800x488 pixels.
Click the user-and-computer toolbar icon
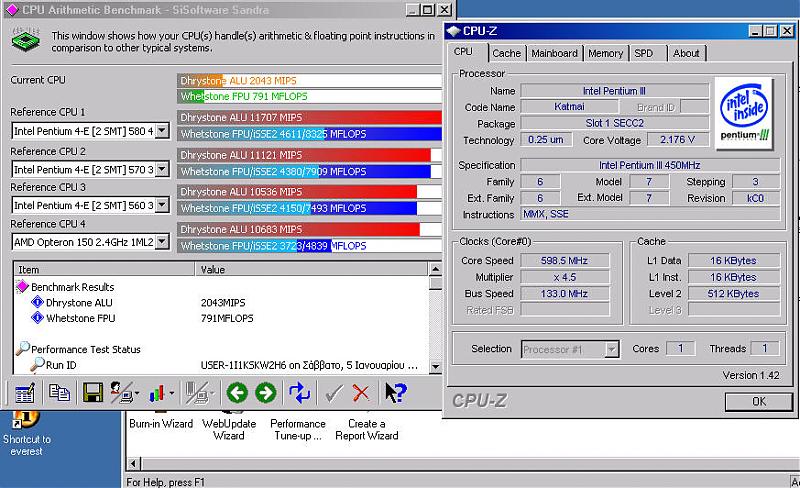(x=122, y=393)
